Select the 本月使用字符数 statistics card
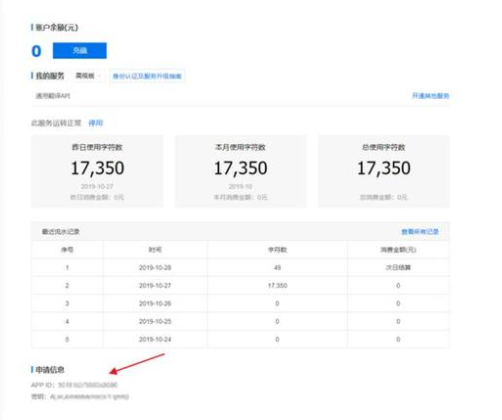Screen dimensions: 502x420 pos(240,171)
